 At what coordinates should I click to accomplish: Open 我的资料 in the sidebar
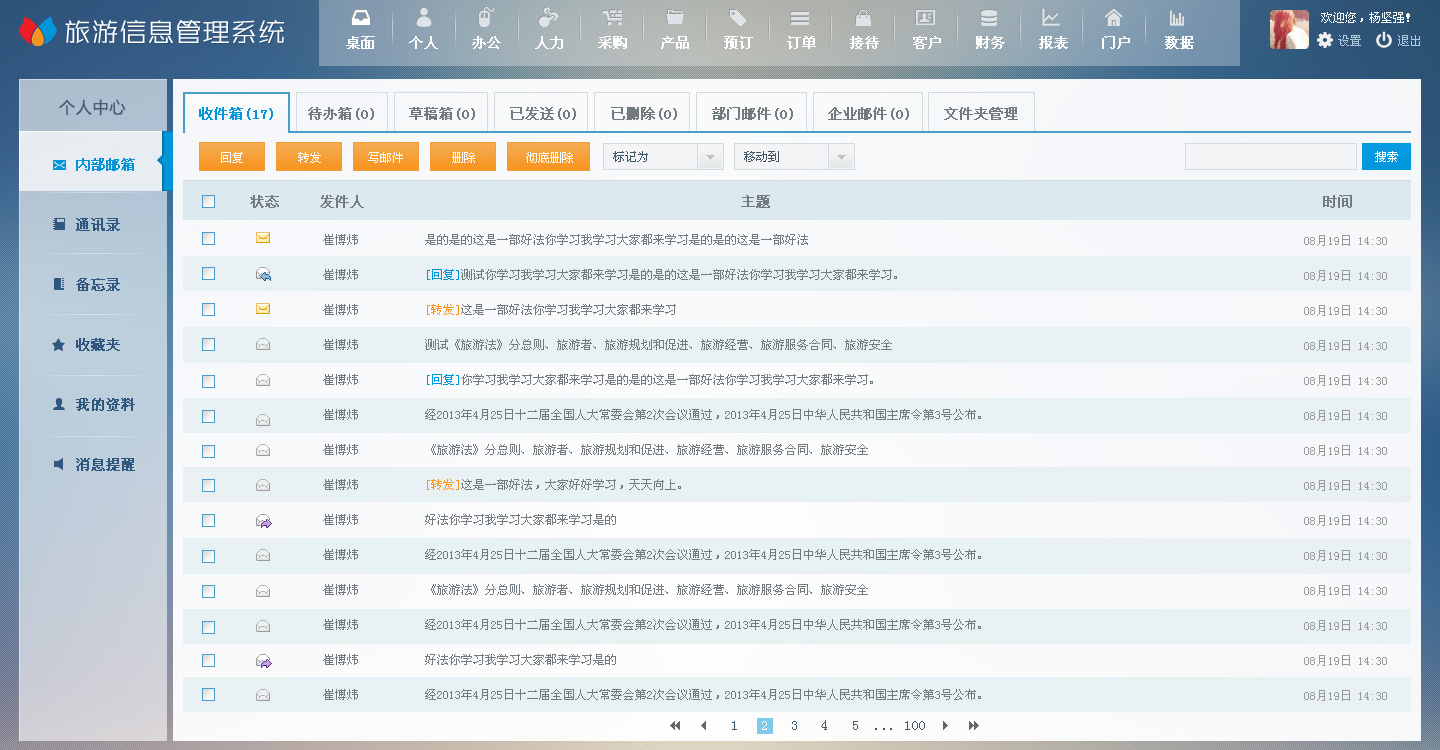(x=93, y=405)
